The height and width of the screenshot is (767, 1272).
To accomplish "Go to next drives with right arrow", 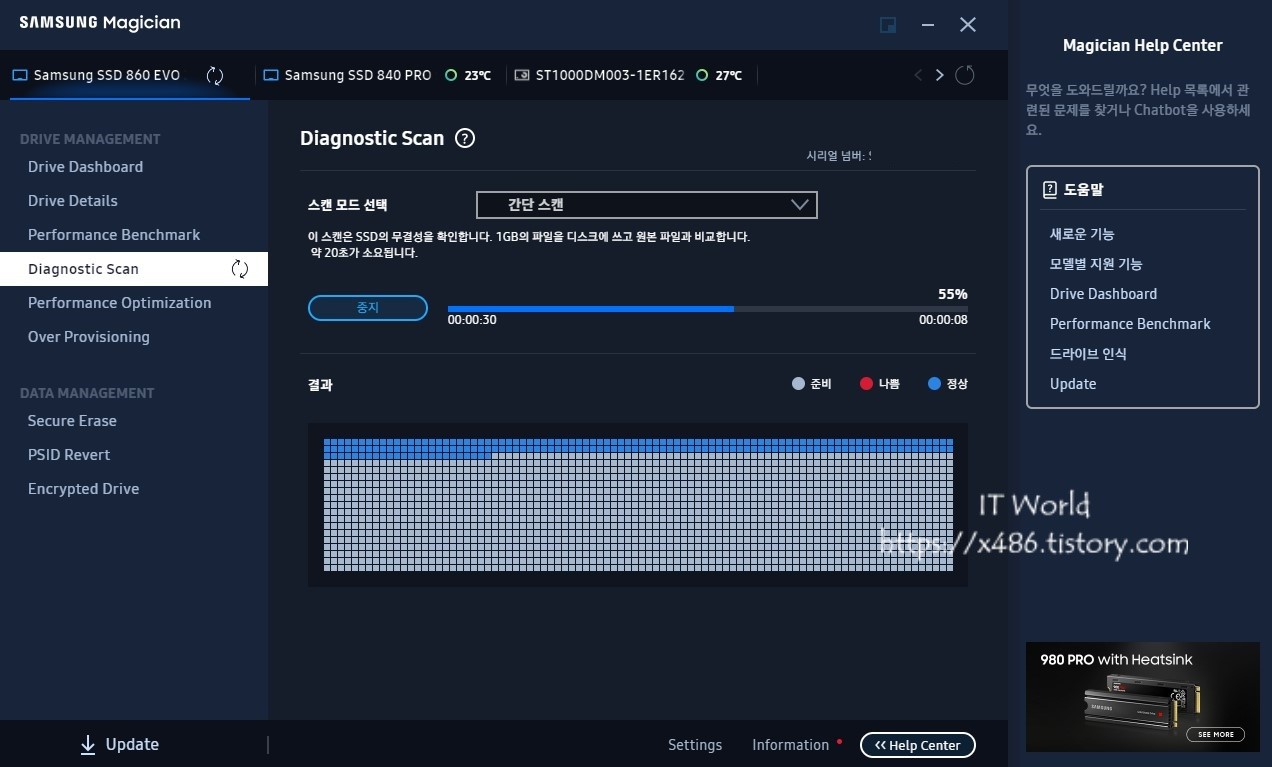I will click(x=939, y=75).
